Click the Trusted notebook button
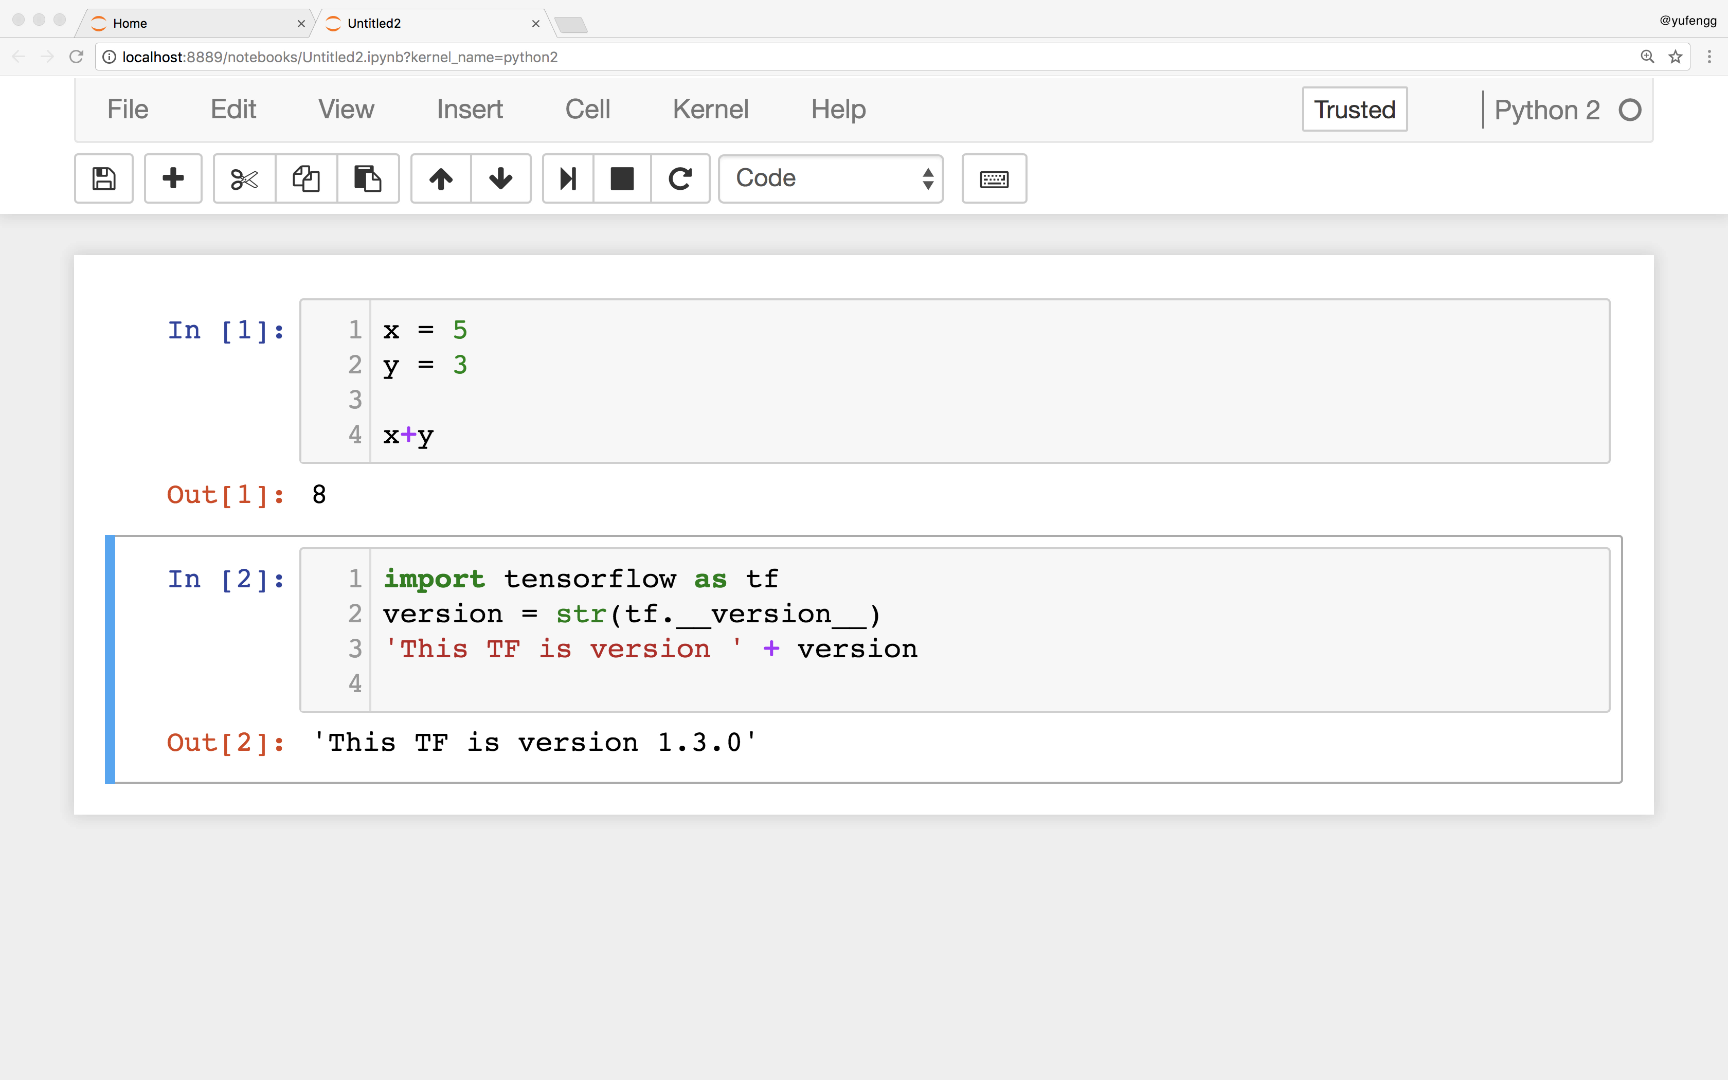This screenshot has height=1080, width=1728. (1354, 109)
